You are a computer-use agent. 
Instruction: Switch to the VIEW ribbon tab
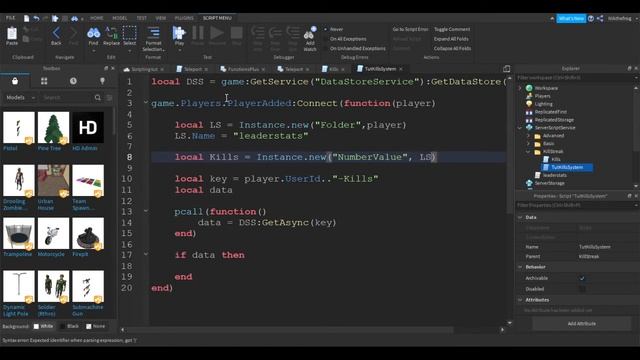tap(161, 18)
